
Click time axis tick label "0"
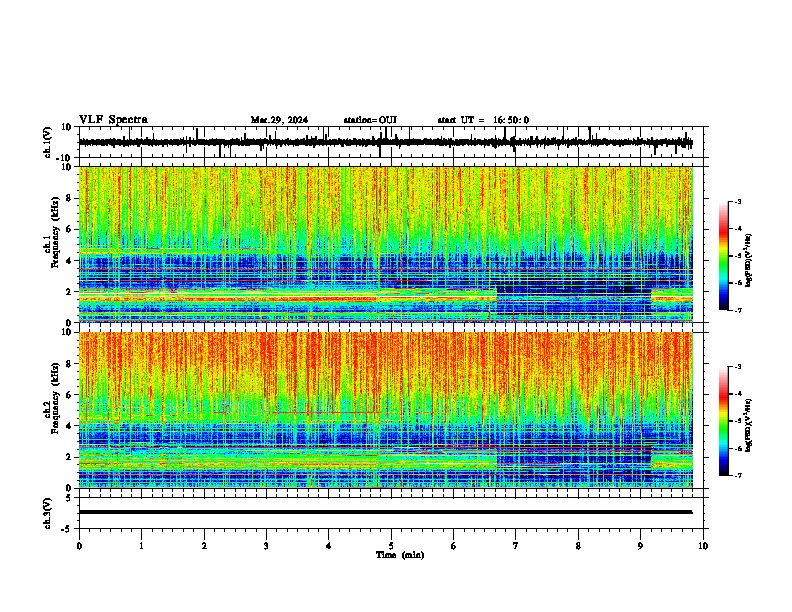pos(79,546)
